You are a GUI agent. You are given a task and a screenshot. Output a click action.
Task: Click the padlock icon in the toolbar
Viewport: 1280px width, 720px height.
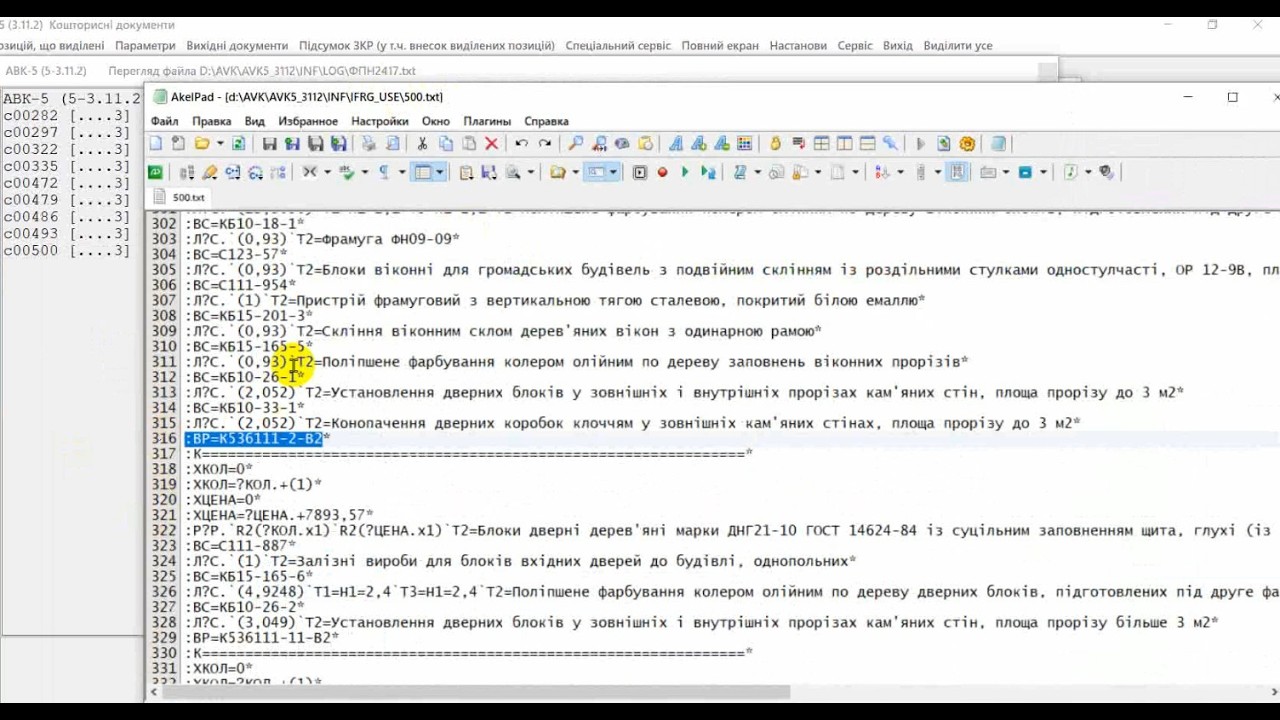click(775, 144)
